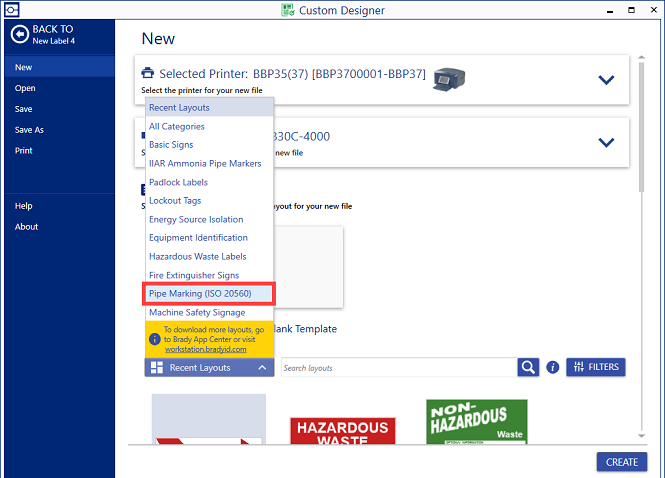Choose Hazardous Waste Labels category
The height and width of the screenshot is (478, 665).
click(210, 256)
